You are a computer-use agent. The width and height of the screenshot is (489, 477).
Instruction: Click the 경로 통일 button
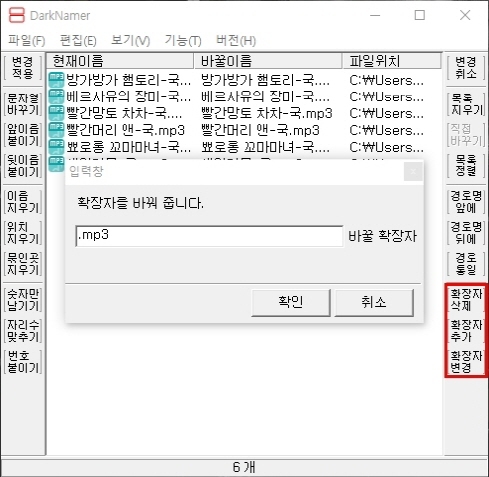pyautogui.click(x=466, y=264)
